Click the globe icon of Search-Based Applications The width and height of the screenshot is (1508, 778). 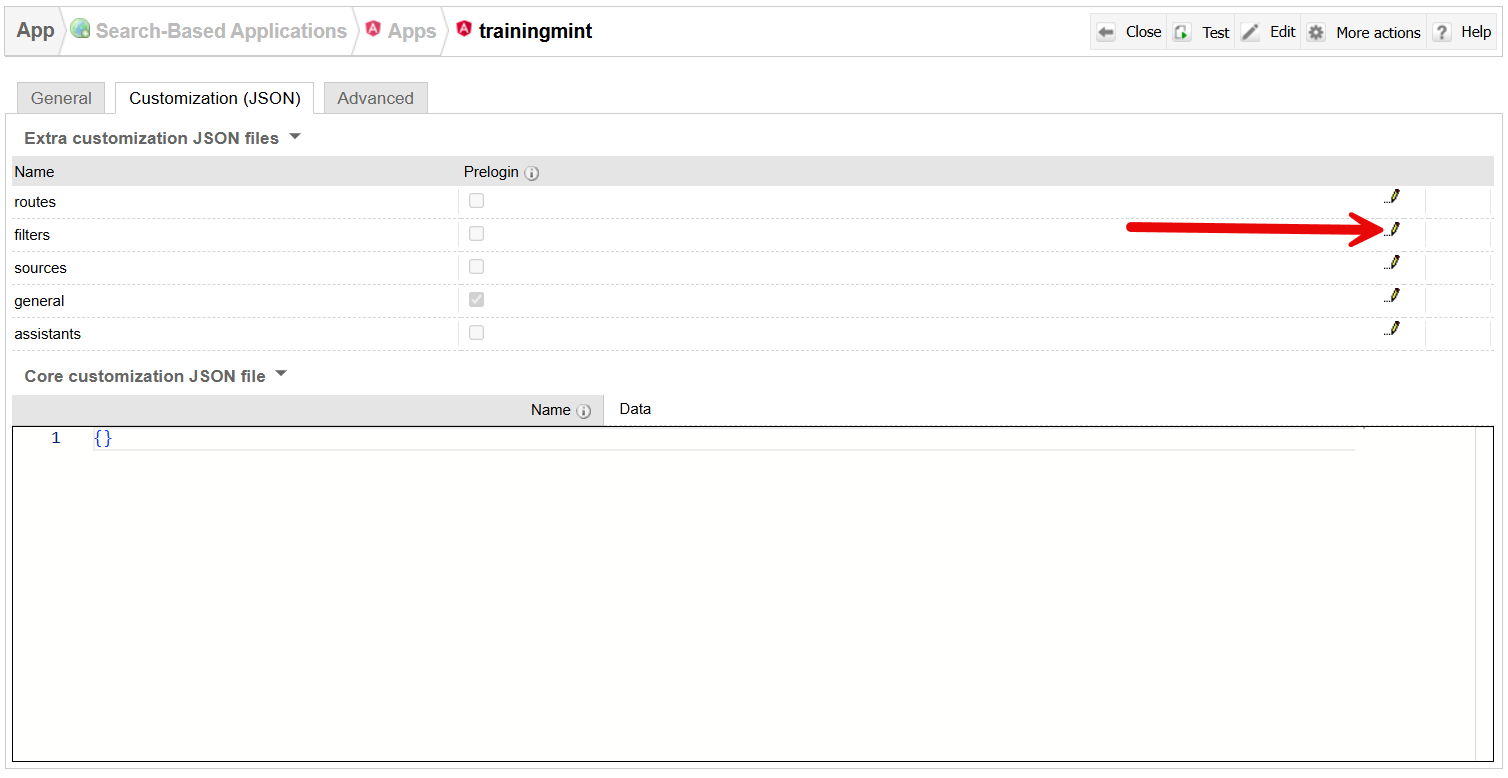[x=81, y=30]
